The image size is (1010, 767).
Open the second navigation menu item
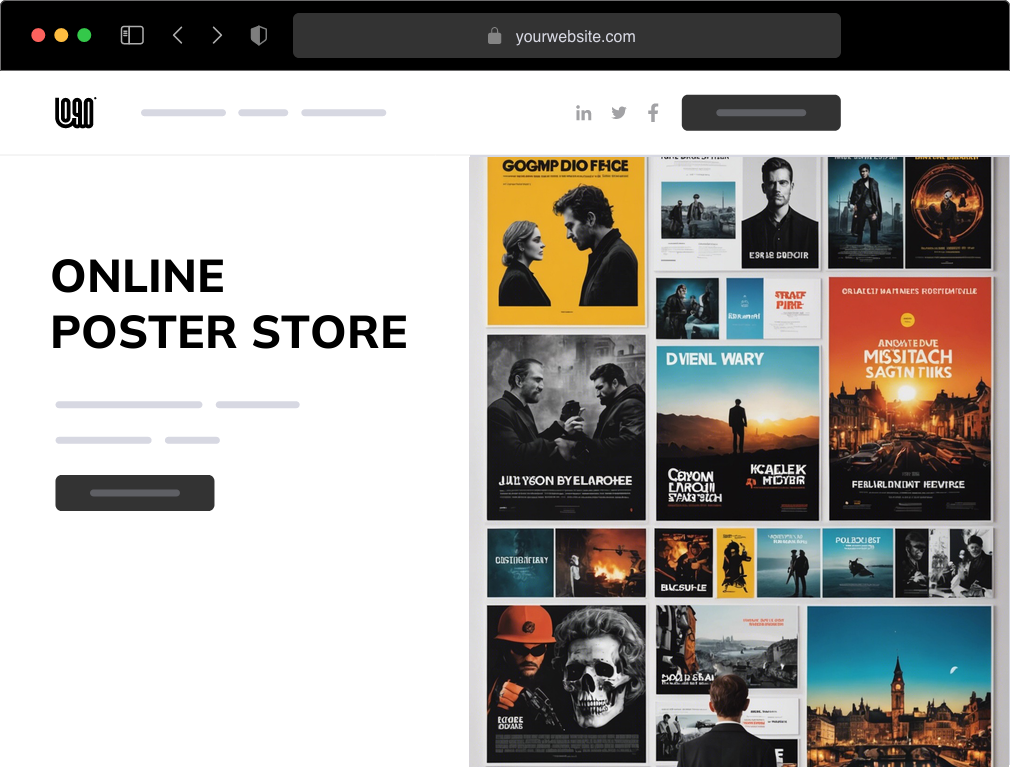point(262,113)
